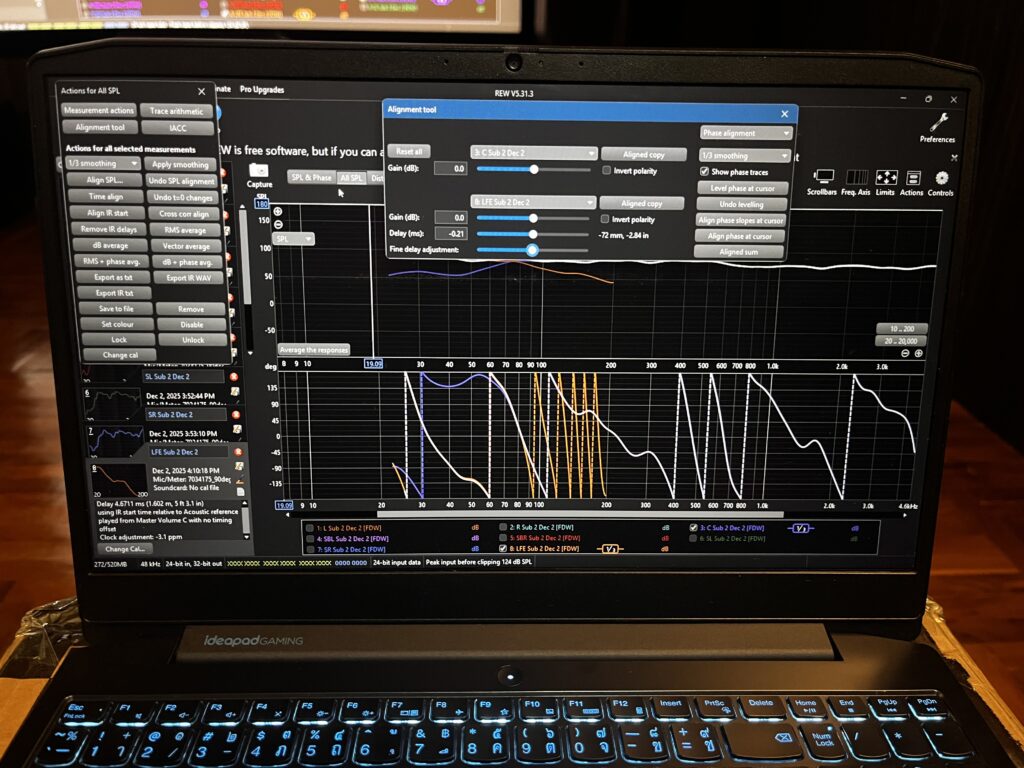Uncheck Show phase traces
The width and height of the screenshot is (1024, 768).
pyautogui.click(x=704, y=172)
